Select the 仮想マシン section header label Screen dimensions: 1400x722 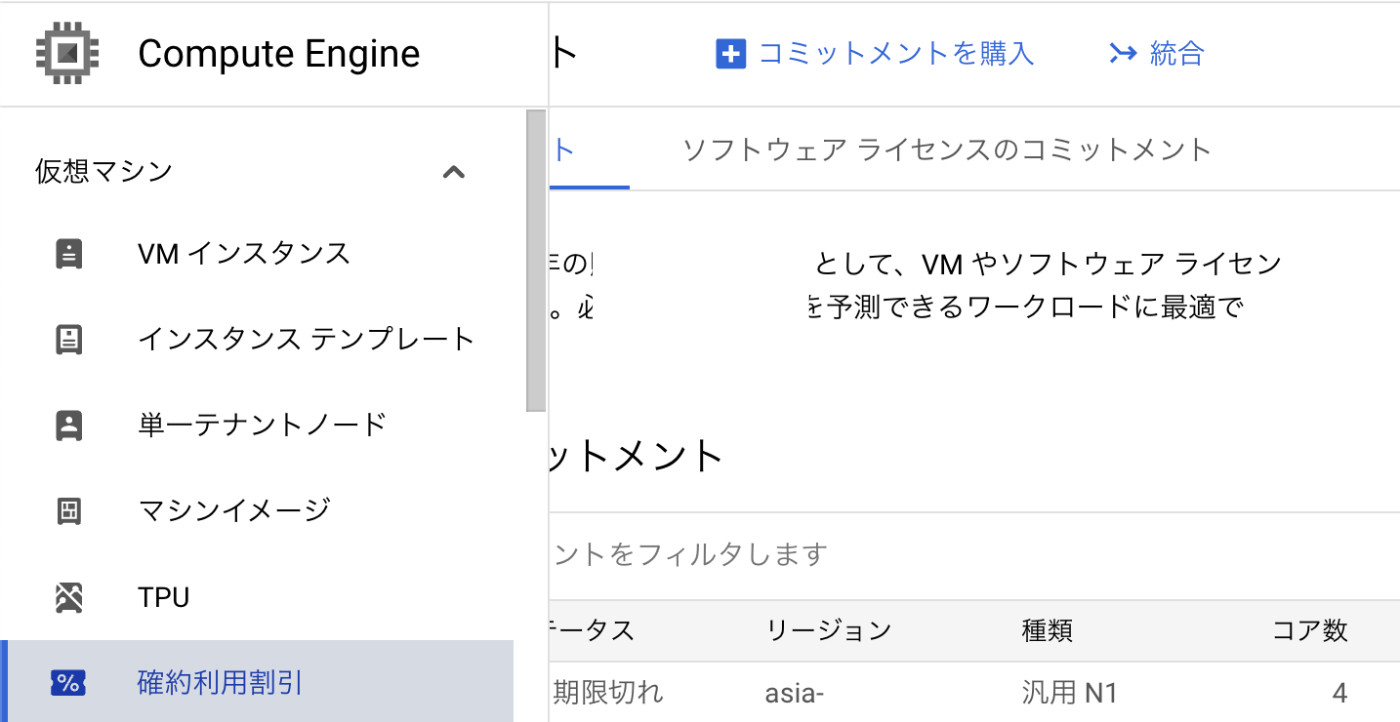click(x=104, y=172)
